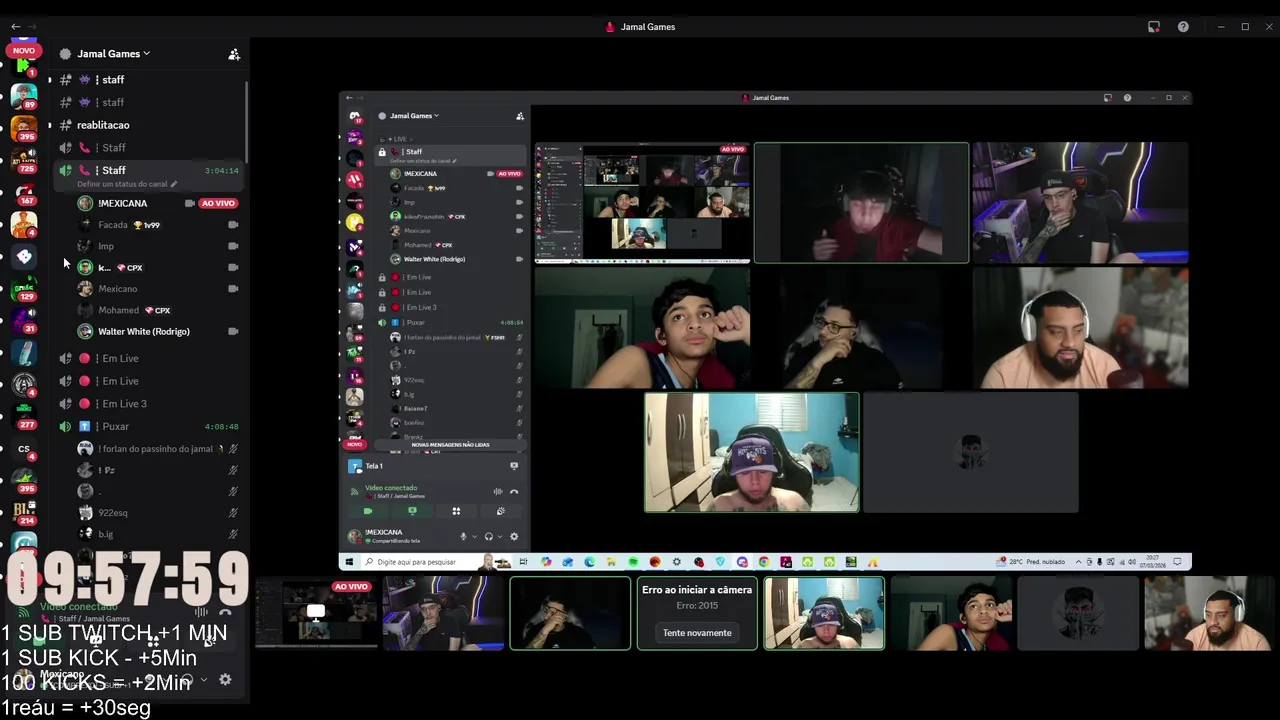Open the server icon with the 167 badge
This screenshot has height=720, width=1280.
click(x=24, y=193)
